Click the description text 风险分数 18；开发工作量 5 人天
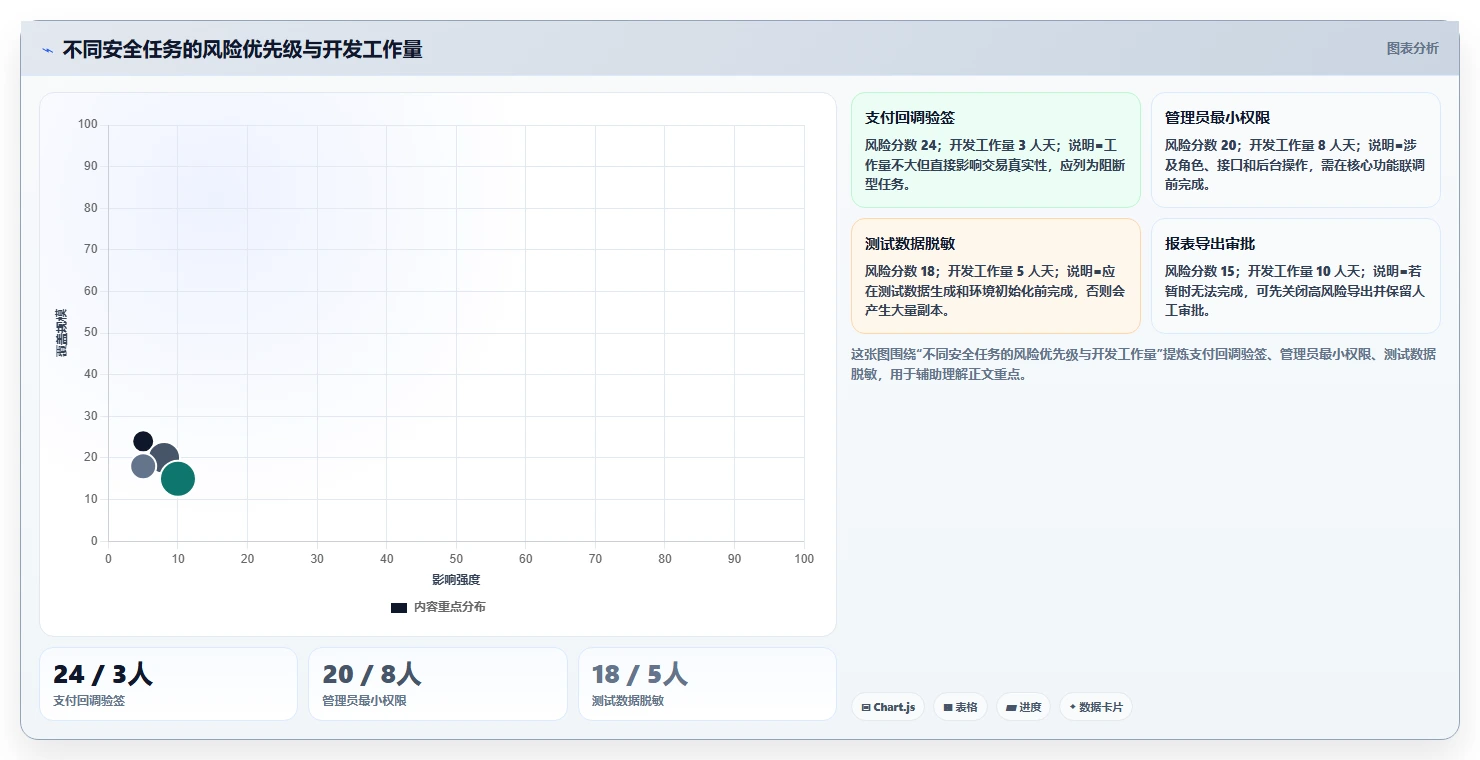This screenshot has height=760, width=1480. coord(960,271)
